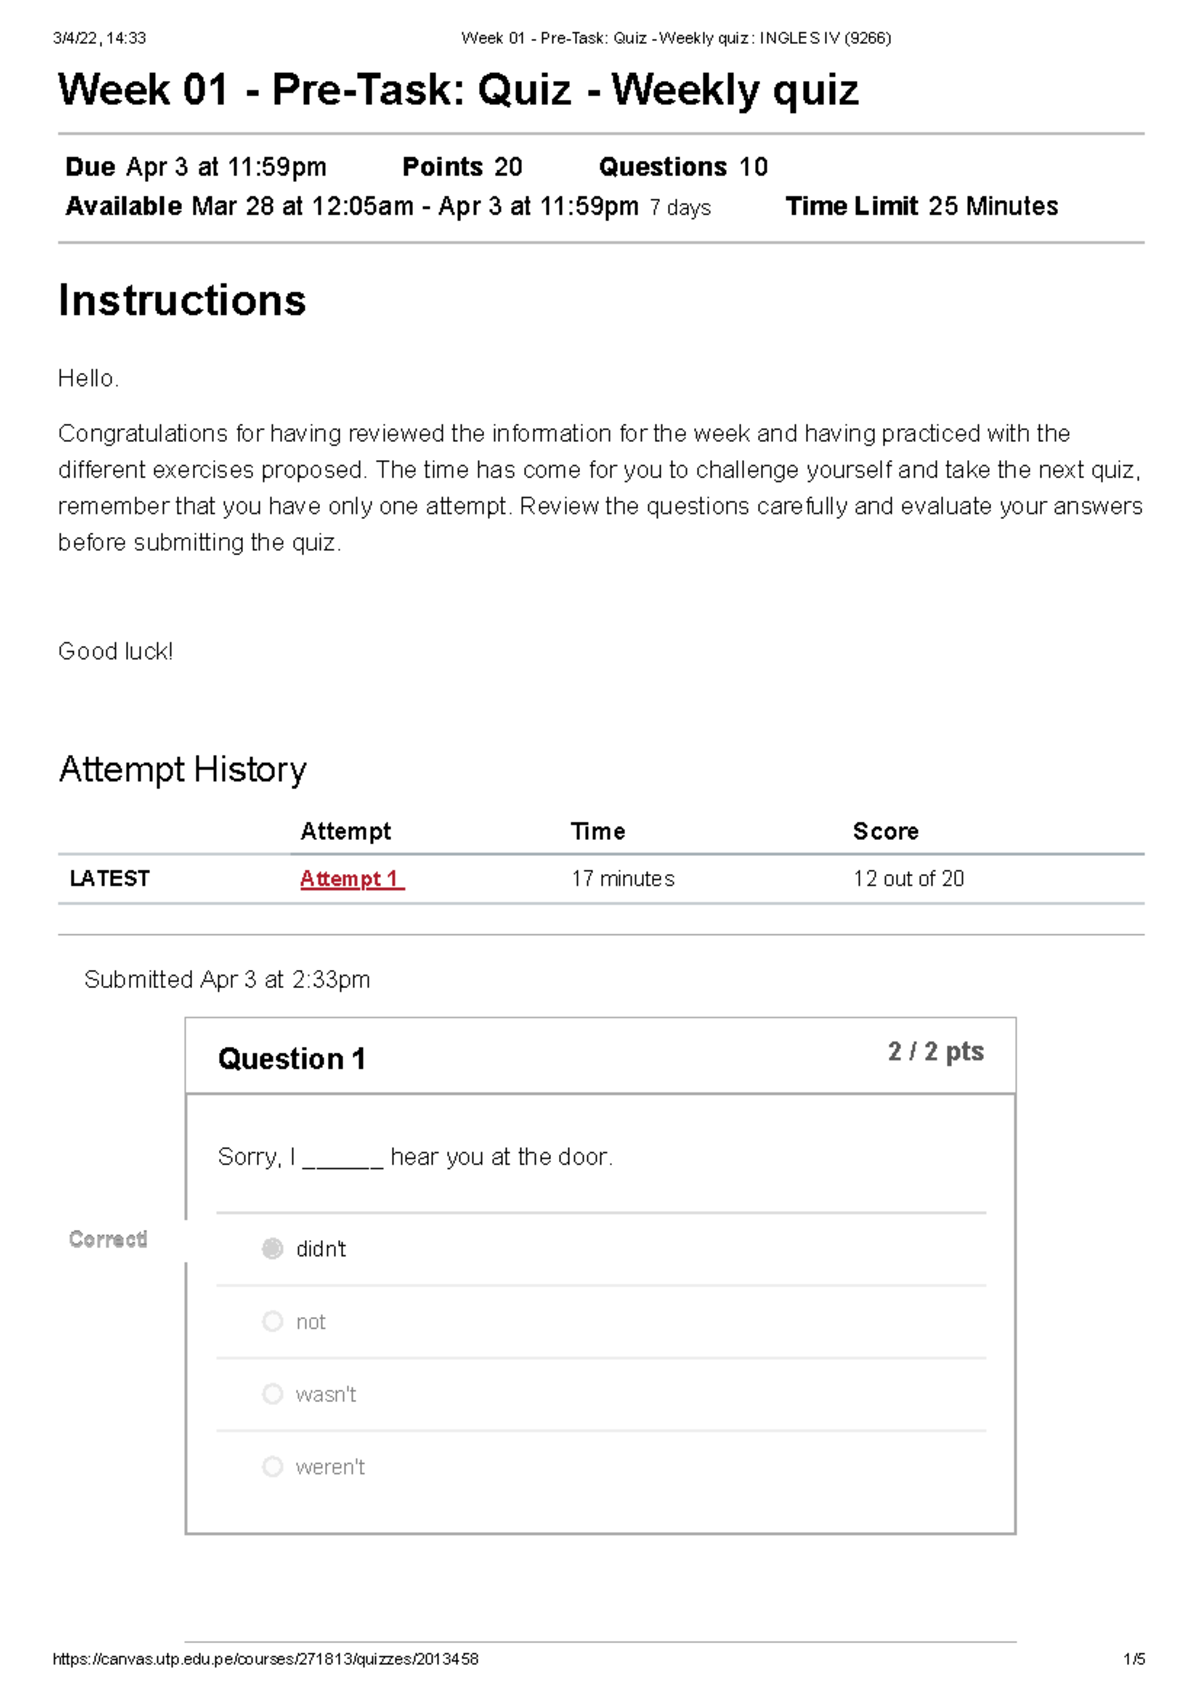Click the Score column header

pos(885,831)
